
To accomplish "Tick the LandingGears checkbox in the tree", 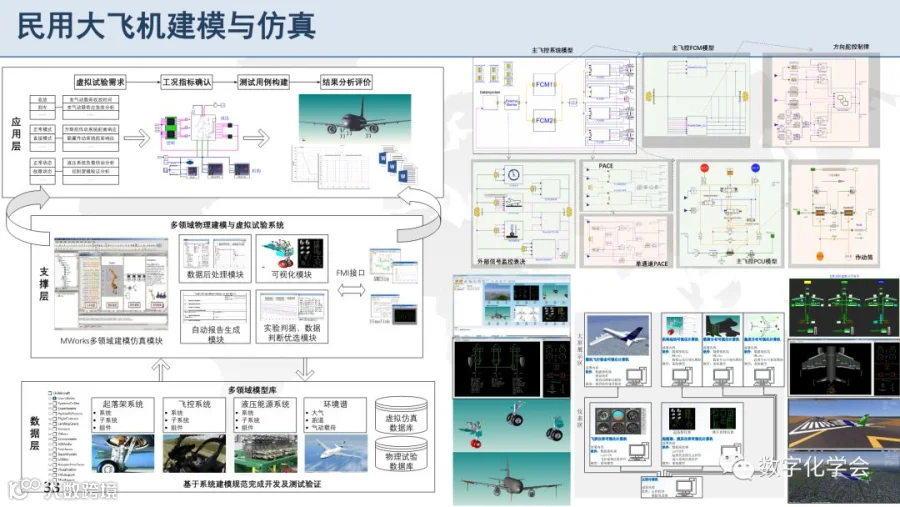I will tap(55, 424).
